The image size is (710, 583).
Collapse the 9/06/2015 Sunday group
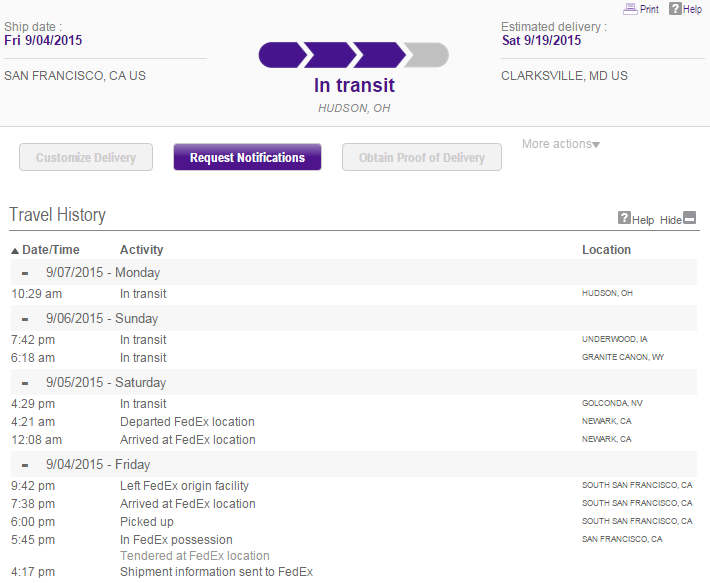click(x=25, y=319)
